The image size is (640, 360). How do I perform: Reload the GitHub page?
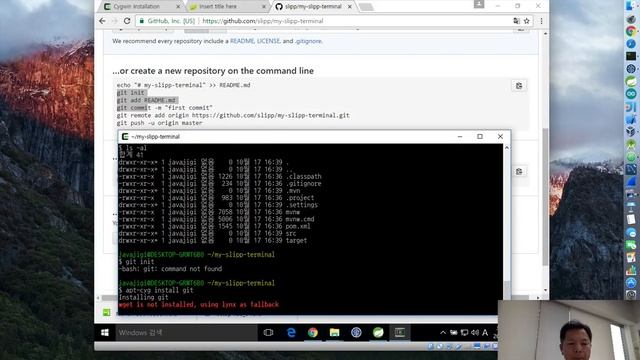pos(127,21)
